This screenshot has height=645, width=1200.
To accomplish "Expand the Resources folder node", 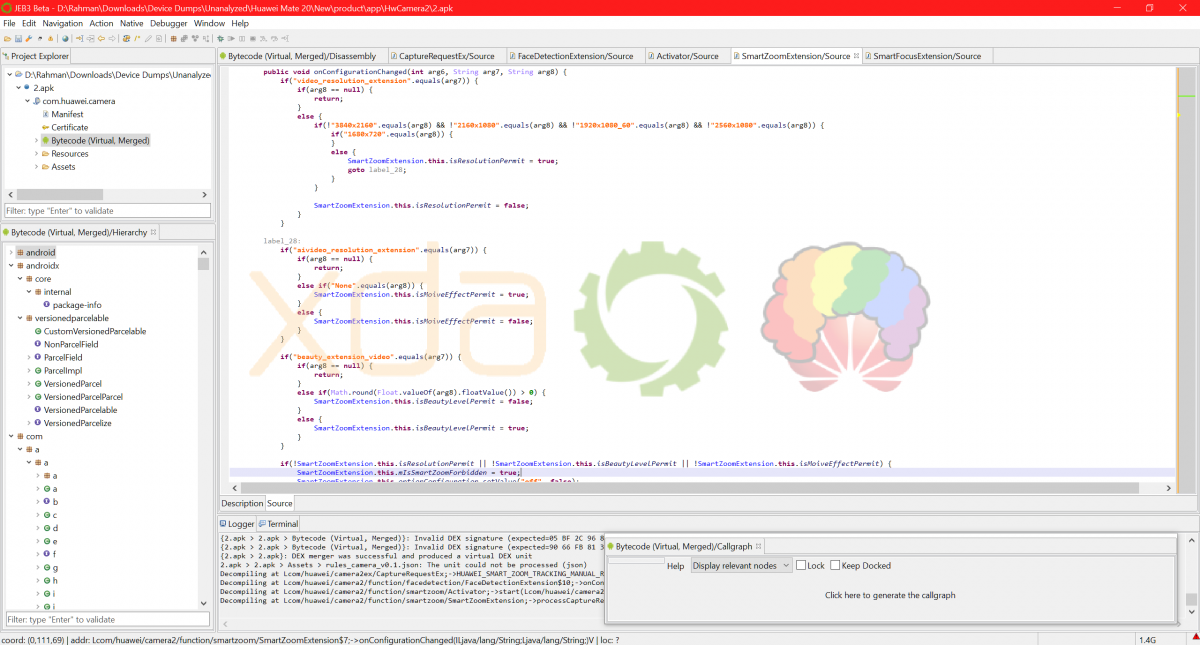I will tap(35, 153).
